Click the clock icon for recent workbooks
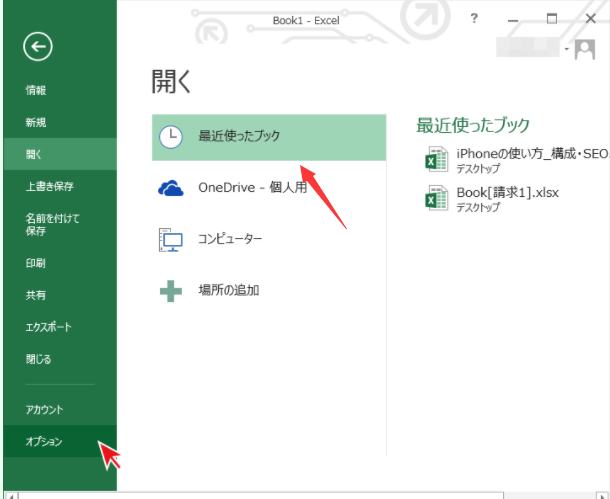610x499 pixels. tap(171, 137)
